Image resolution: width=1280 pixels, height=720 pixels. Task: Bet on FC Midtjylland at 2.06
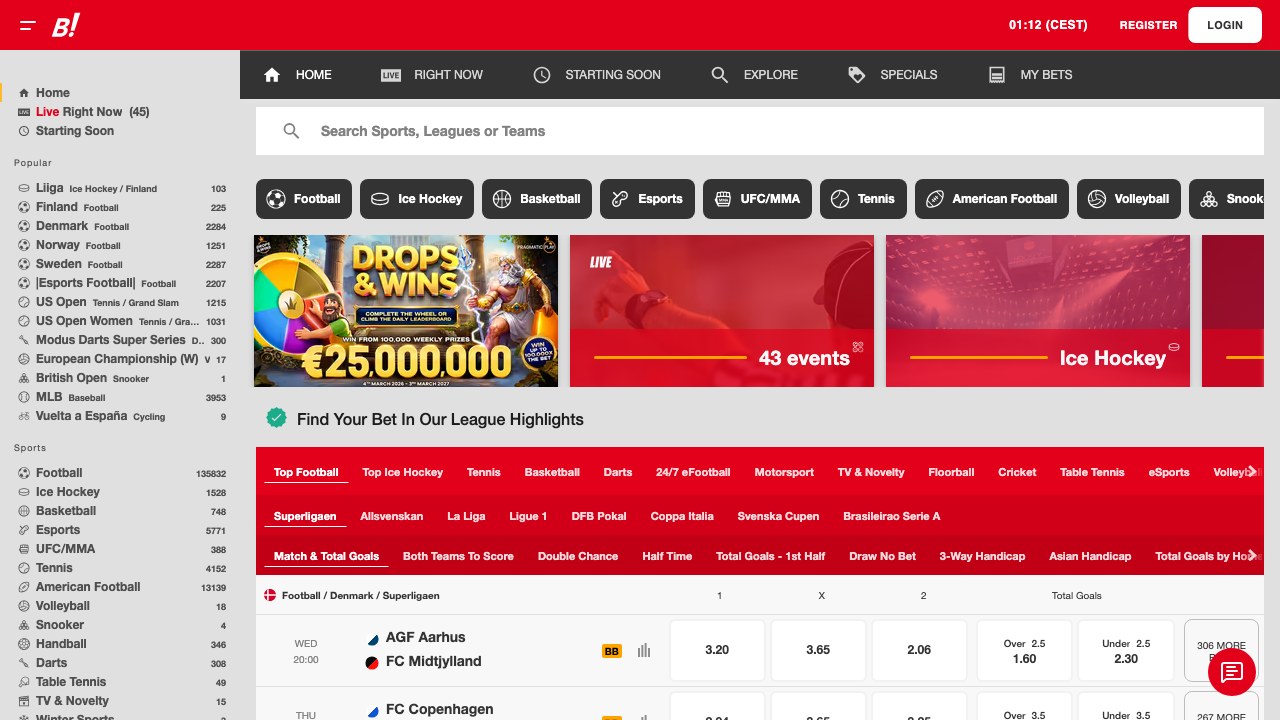(919, 650)
